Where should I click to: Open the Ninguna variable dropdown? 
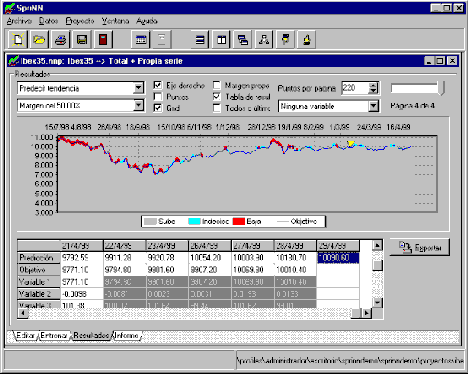point(374,106)
